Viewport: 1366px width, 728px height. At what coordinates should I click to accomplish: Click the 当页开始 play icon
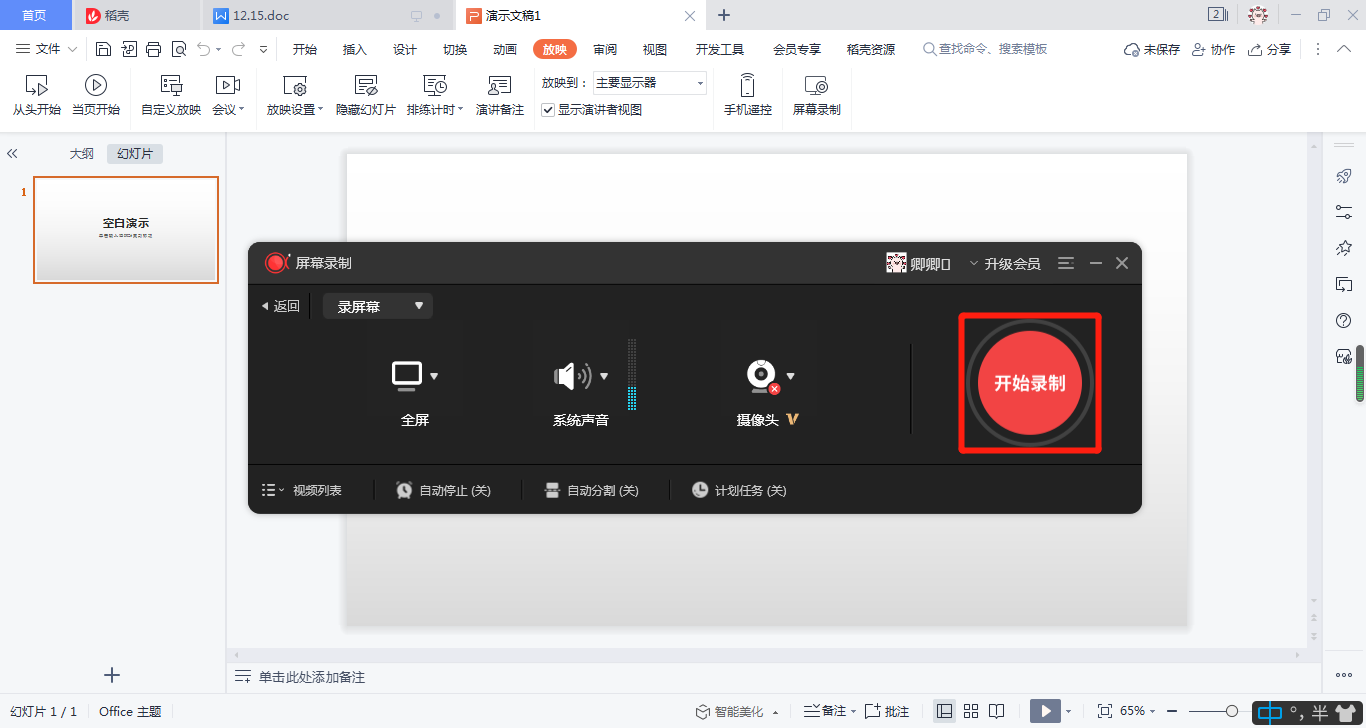point(96,86)
